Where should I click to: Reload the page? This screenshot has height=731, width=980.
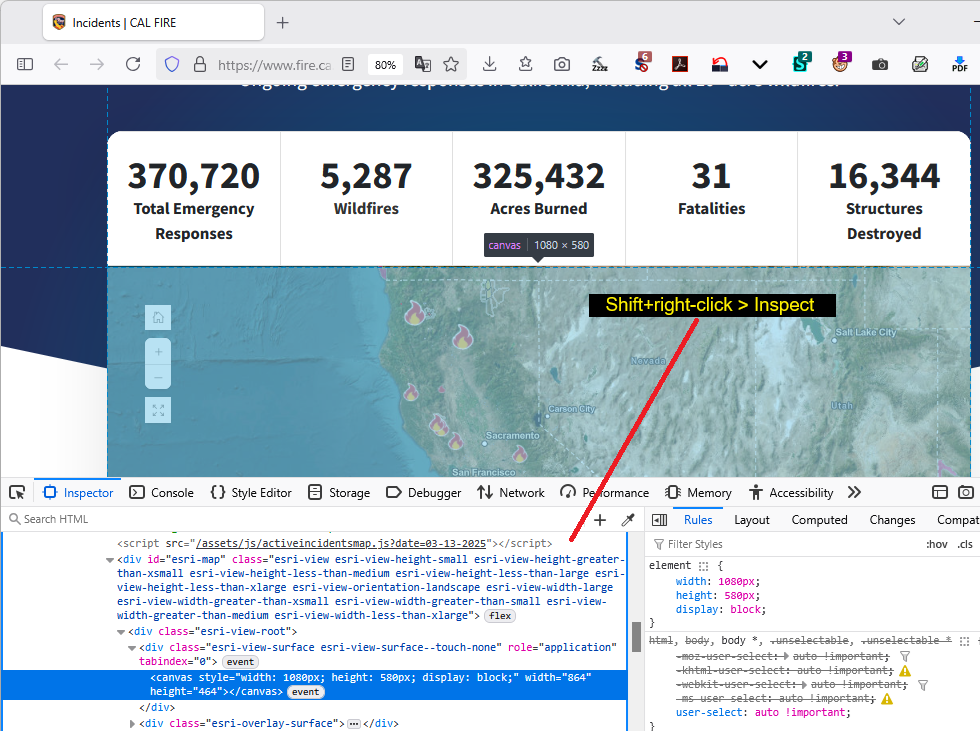133,64
